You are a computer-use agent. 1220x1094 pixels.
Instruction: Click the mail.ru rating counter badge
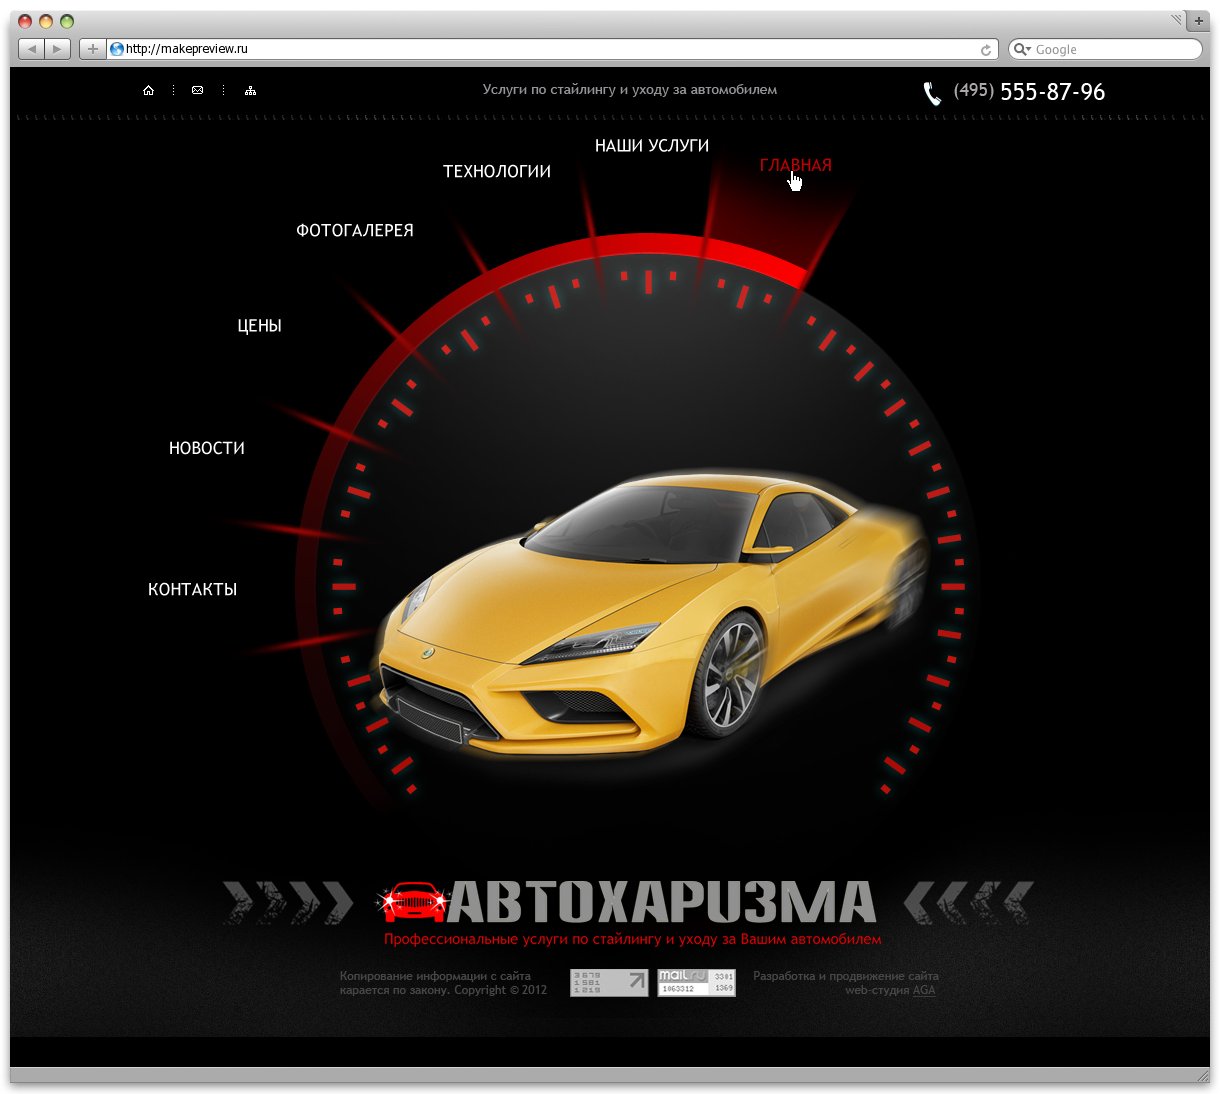pyautogui.click(x=696, y=982)
